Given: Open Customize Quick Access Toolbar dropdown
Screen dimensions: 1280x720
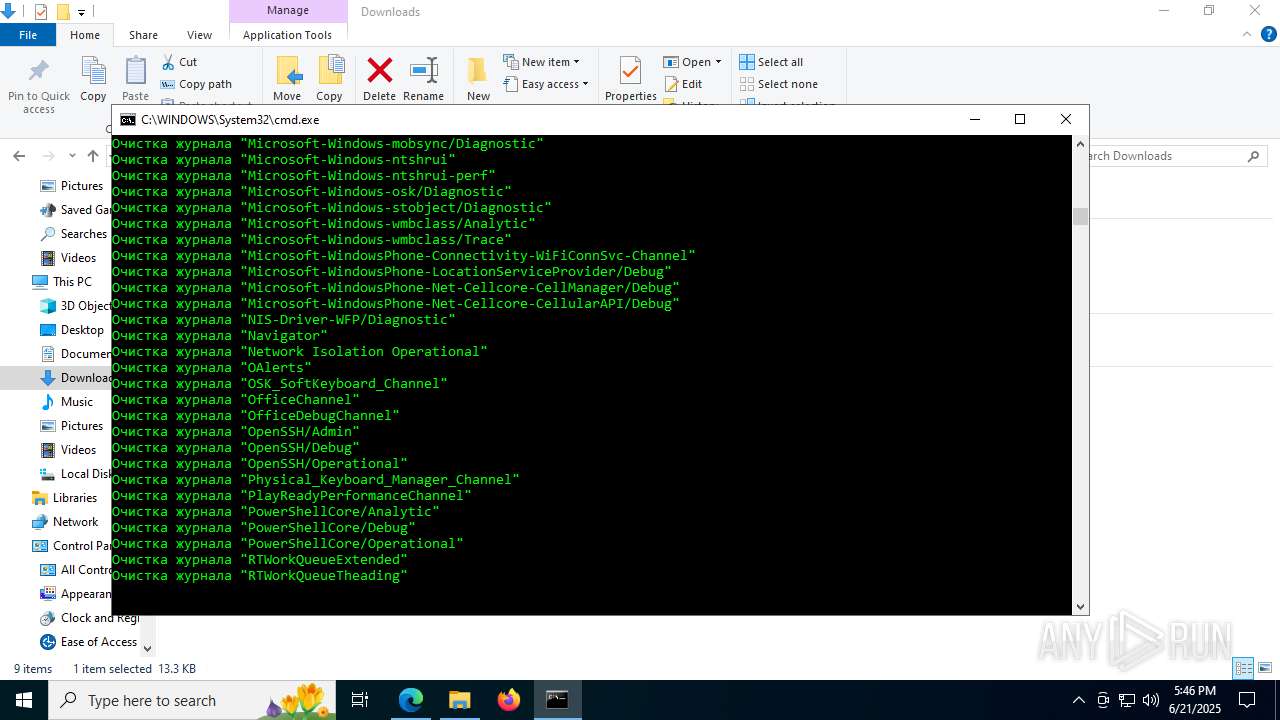Looking at the screenshot, I should pyautogui.click(x=82, y=12).
